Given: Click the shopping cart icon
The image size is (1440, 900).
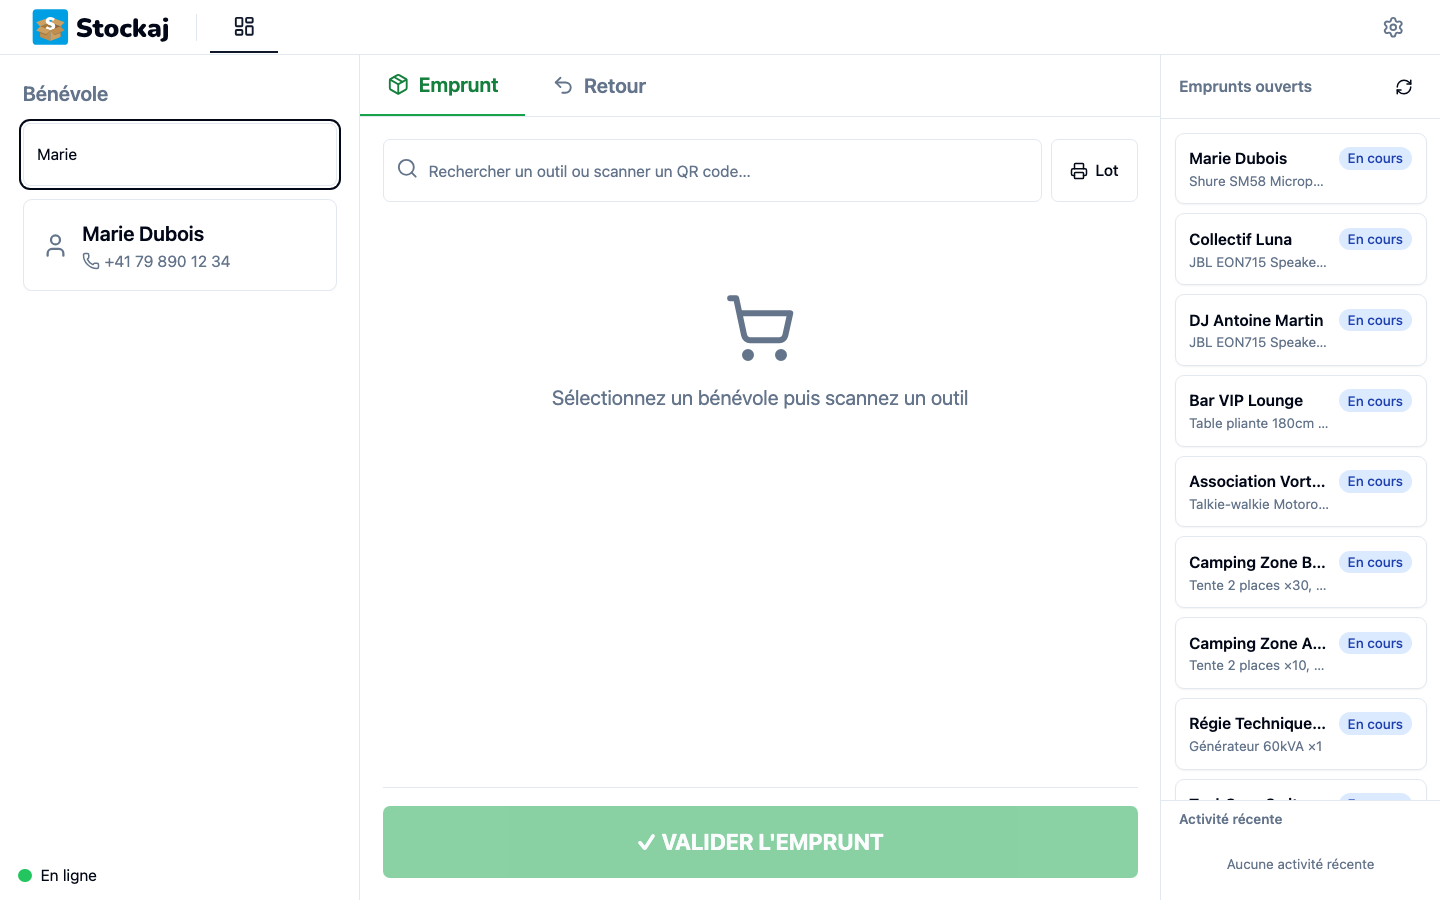Looking at the screenshot, I should pyautogui.click(x=760, y=327).
